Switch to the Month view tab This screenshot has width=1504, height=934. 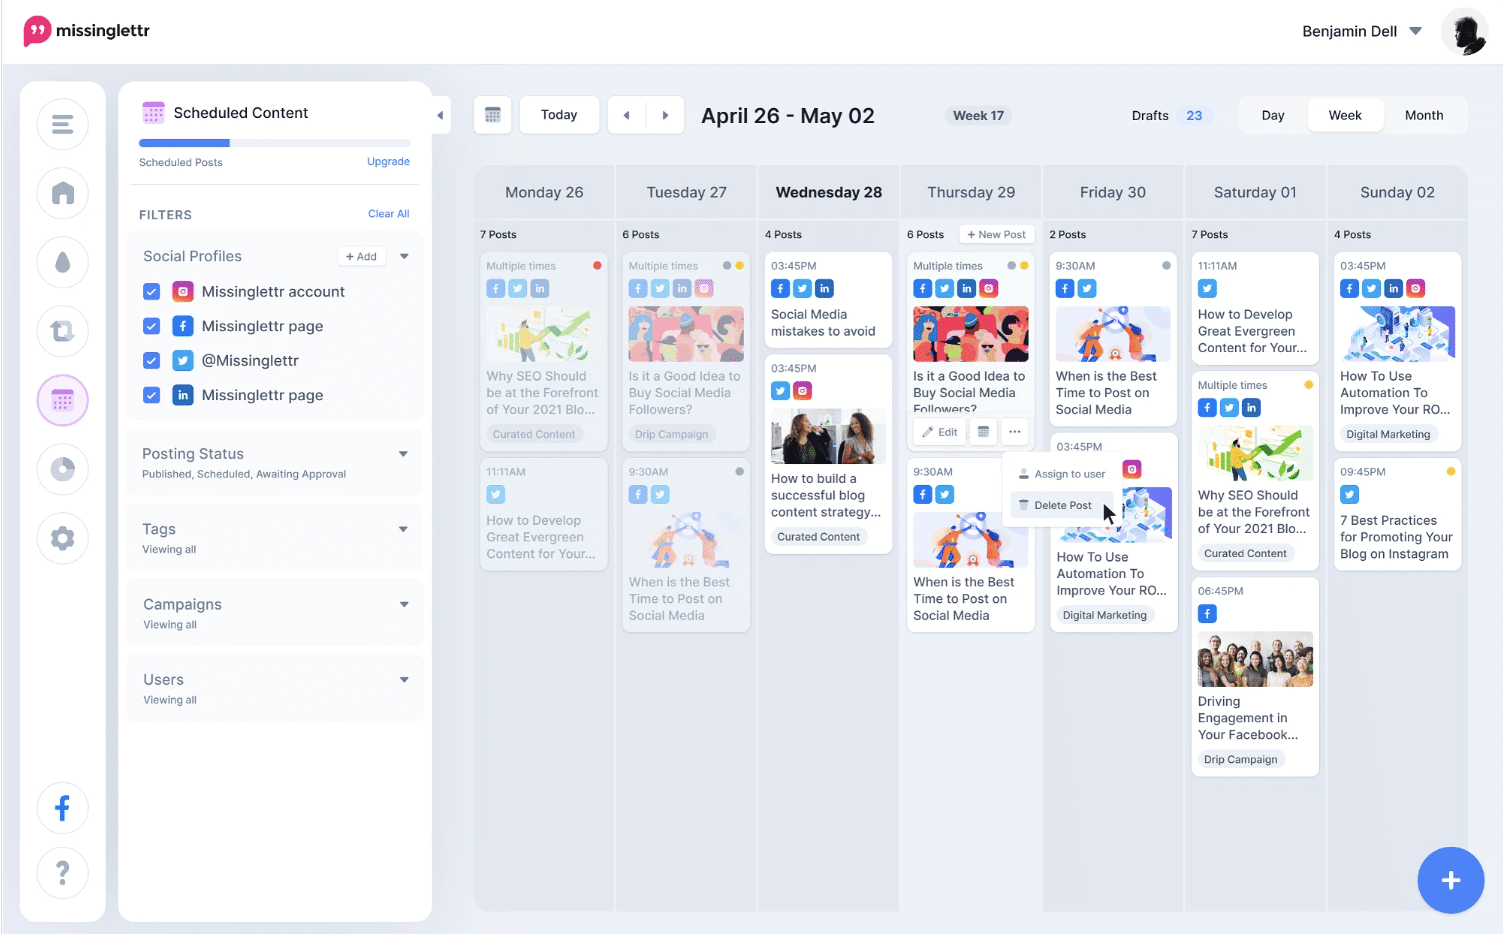1423,115
